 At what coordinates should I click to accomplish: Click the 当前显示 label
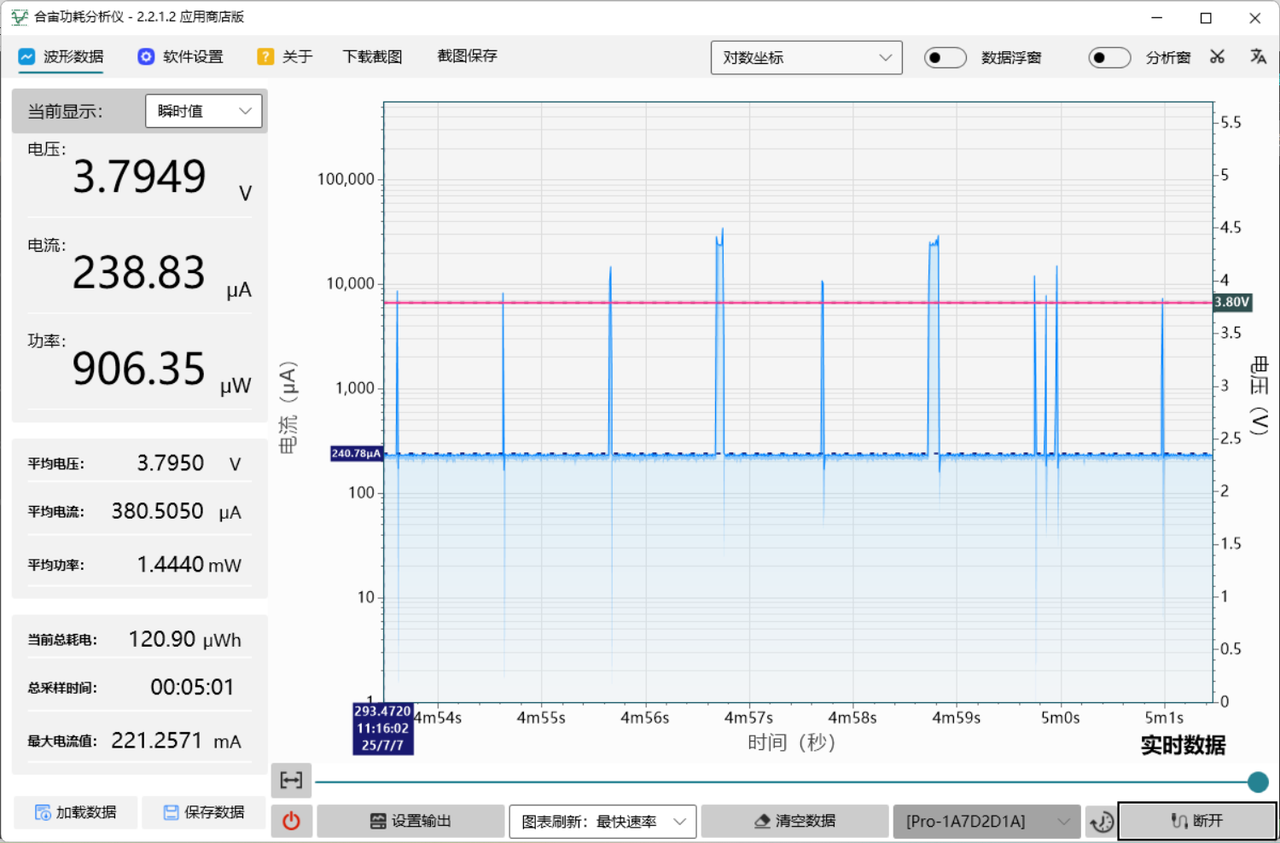(x=65, y=112)
